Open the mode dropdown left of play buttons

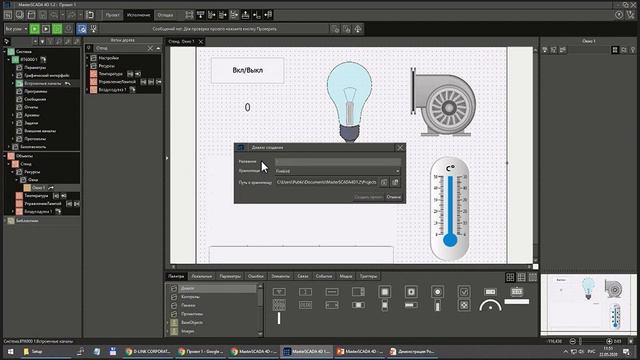click(x=16, y=29)
